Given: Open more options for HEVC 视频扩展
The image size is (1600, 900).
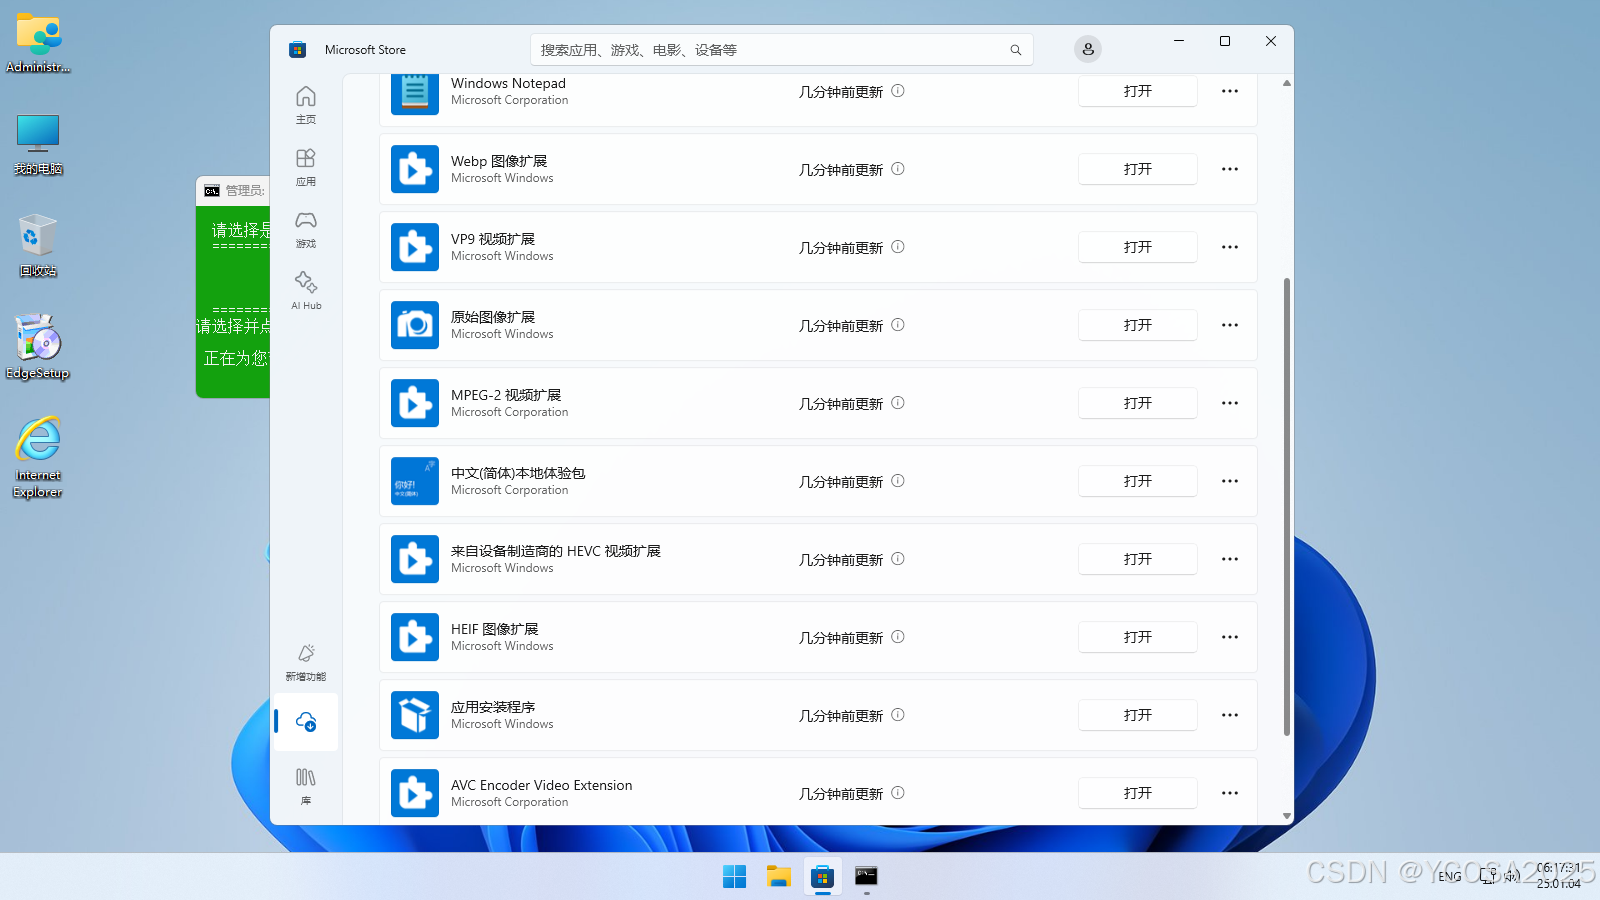Looking at the screenshot, I should [1230, 559].
